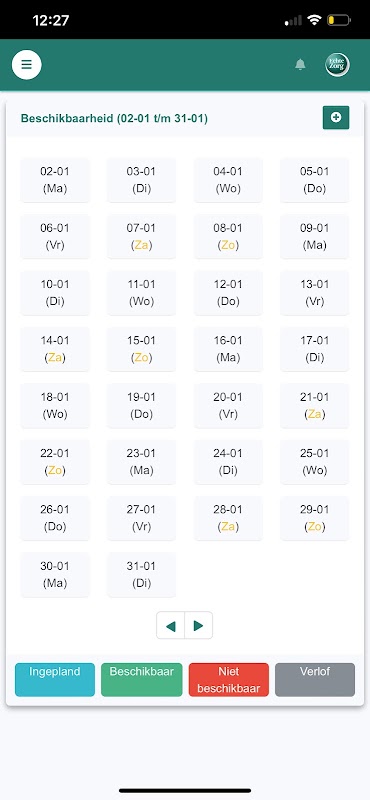This screenshot has width=370, height=800.
Task: Select the Beschikbaar green button
Action: [141, 680]
